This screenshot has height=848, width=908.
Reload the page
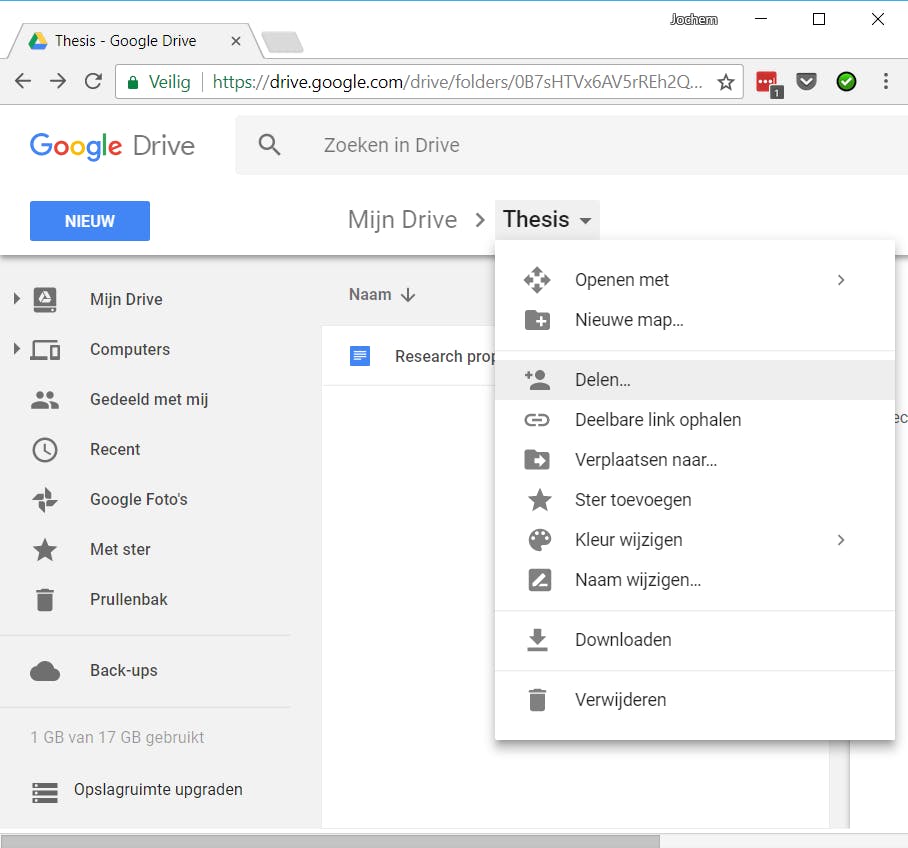(x=93, y=81)
